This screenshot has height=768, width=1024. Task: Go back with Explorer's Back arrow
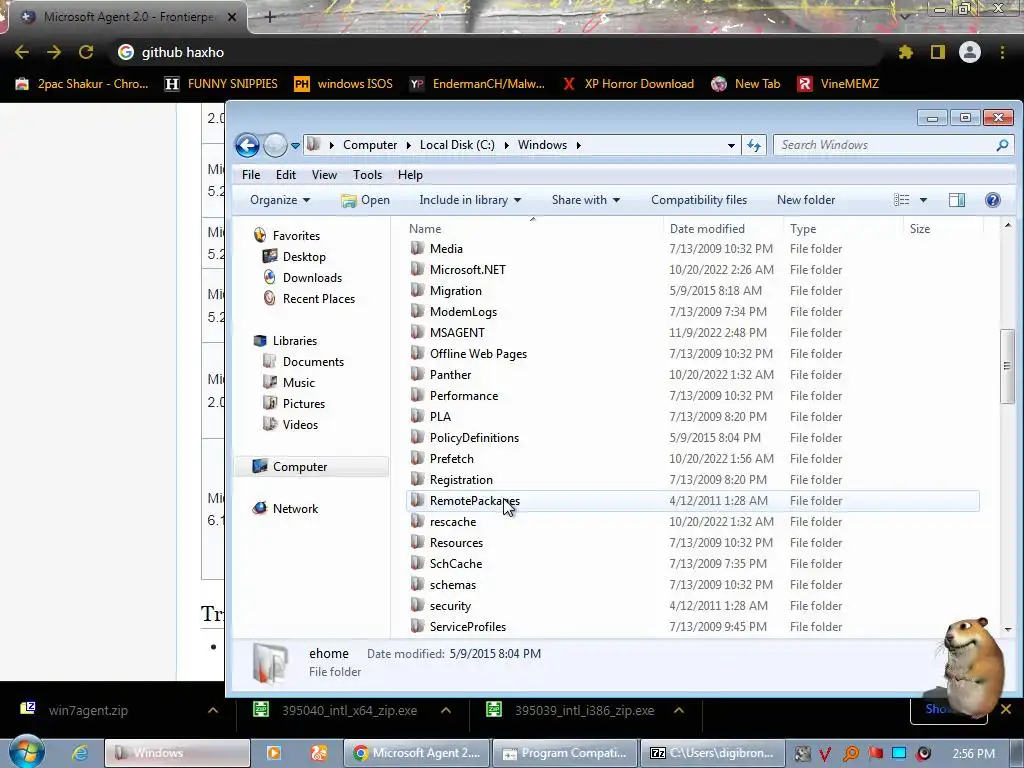(248, 145)
